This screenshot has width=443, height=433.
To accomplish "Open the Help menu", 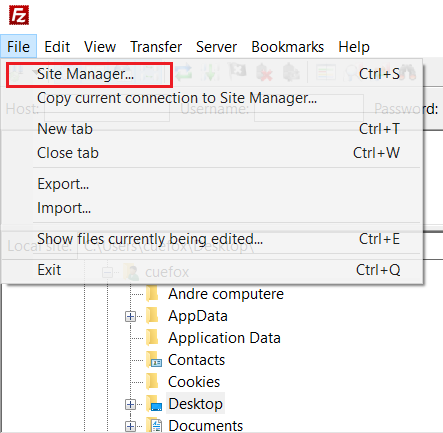I will coord(354,47).
